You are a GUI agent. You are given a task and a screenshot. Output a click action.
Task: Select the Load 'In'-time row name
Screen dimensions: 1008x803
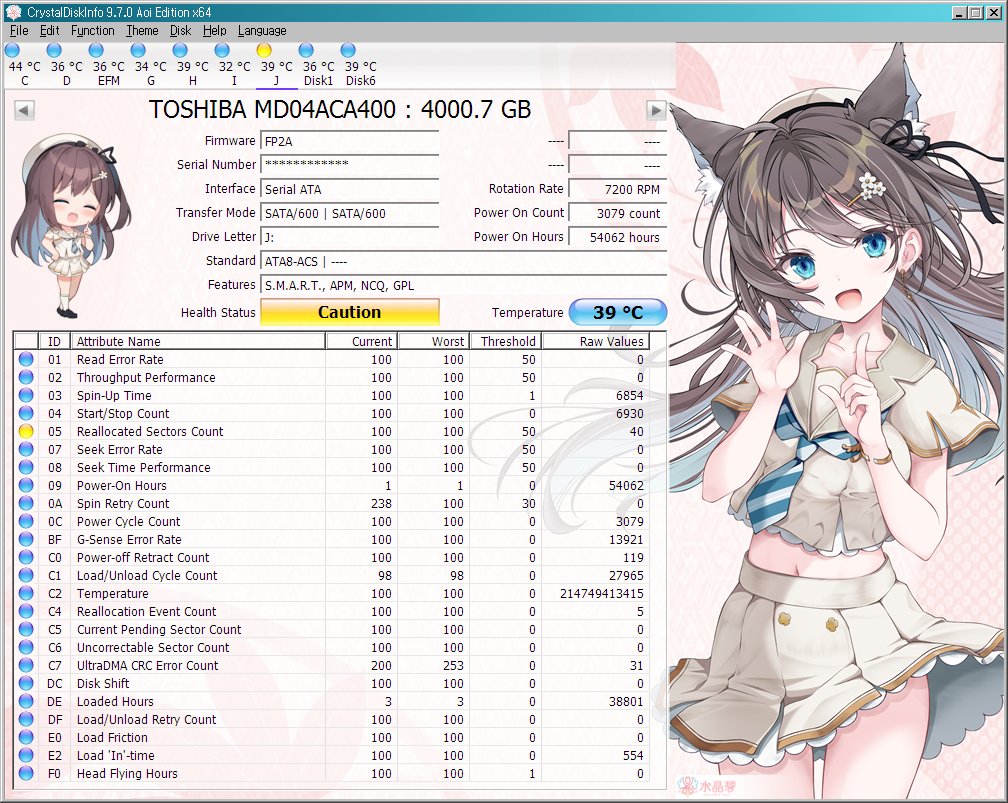[116, 755]
